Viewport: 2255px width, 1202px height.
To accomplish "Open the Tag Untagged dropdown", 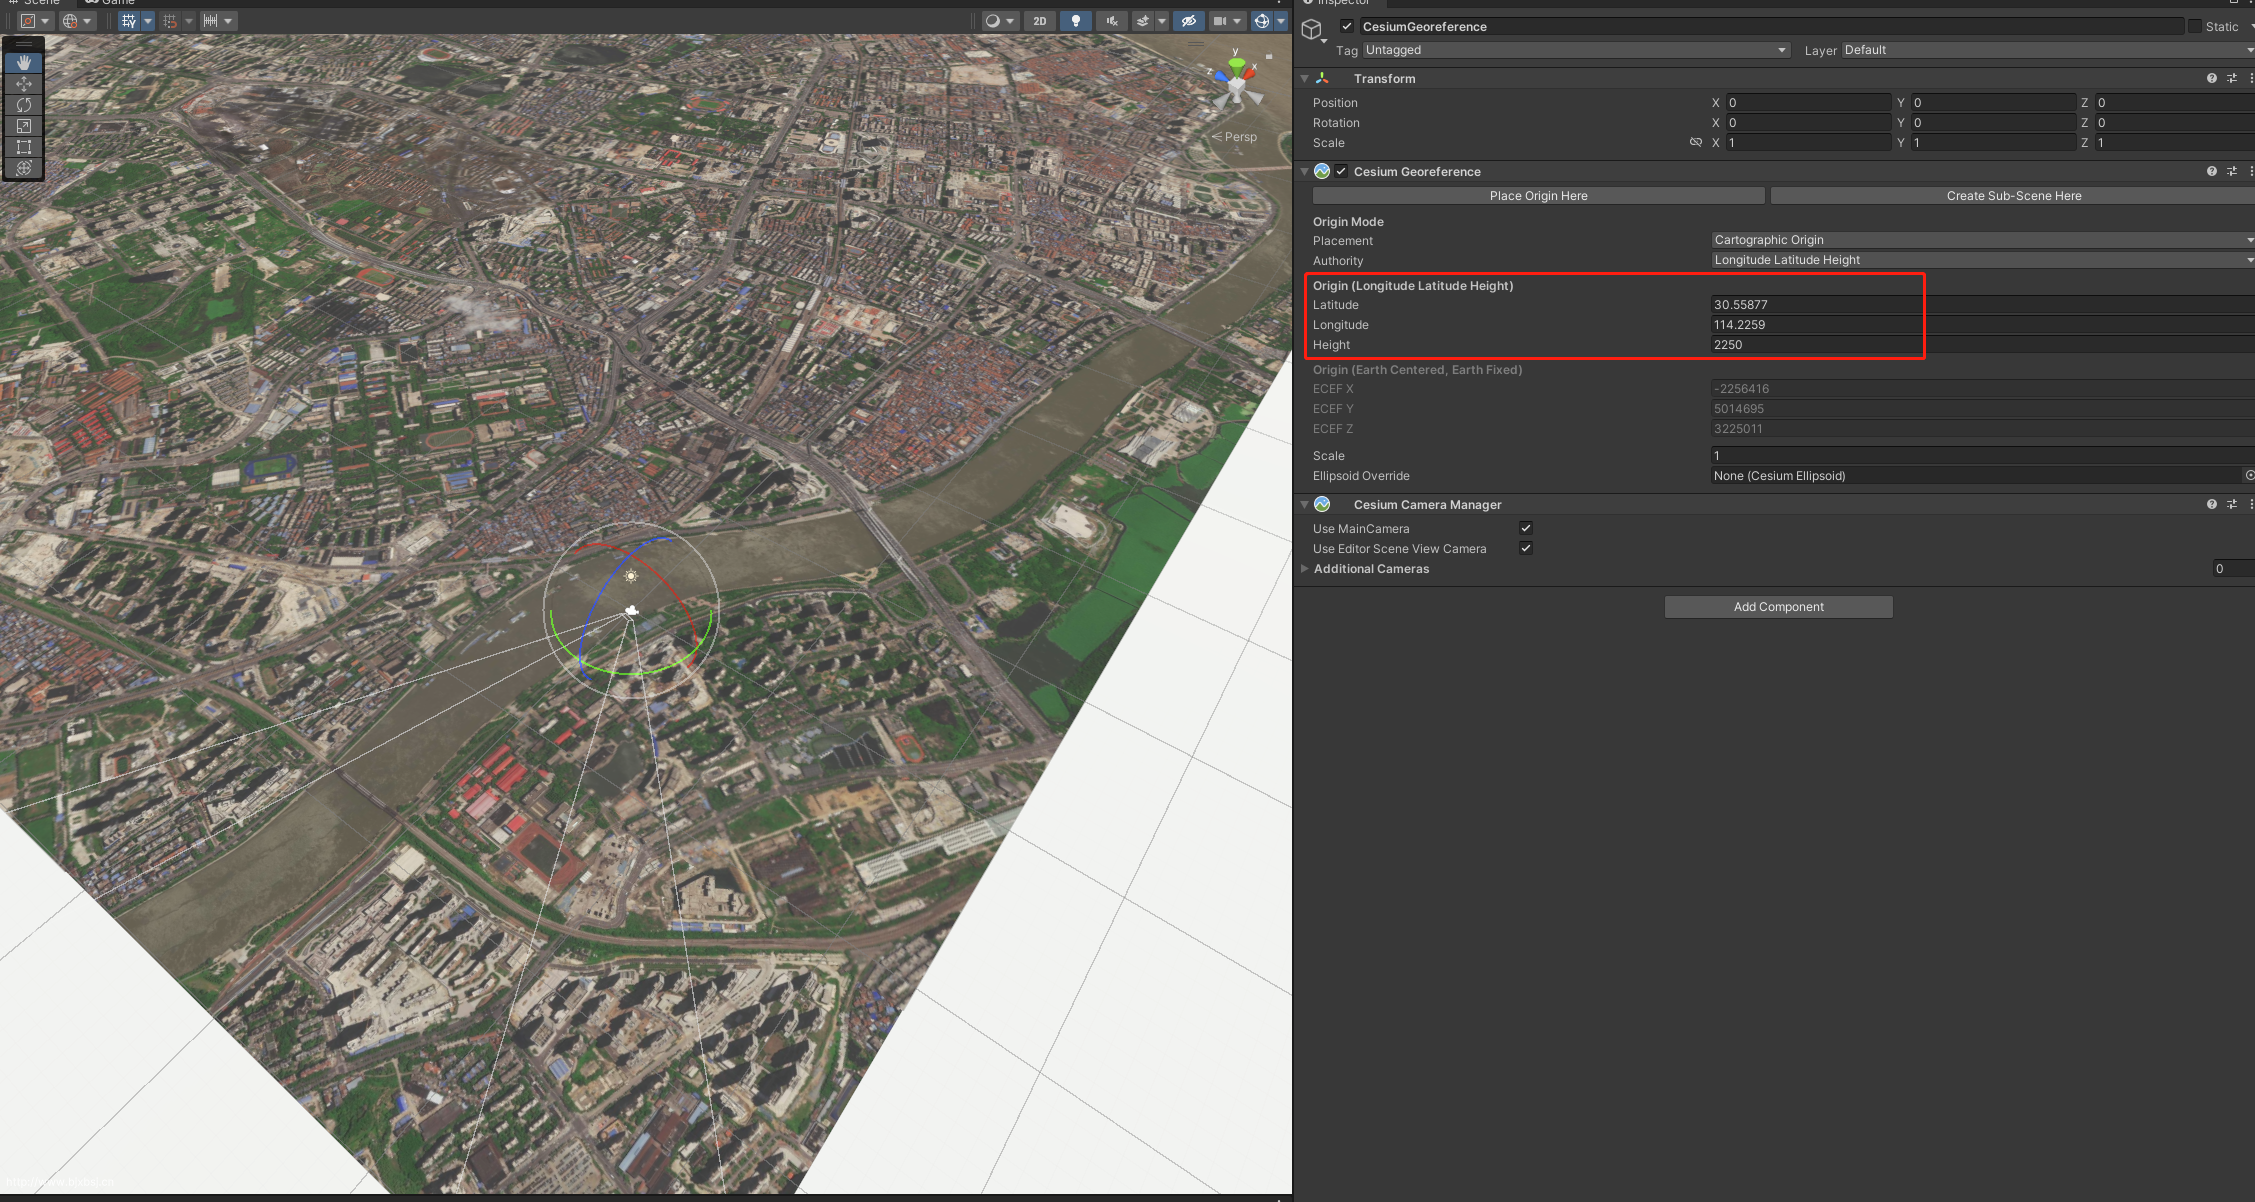I will coord(1576,50).
